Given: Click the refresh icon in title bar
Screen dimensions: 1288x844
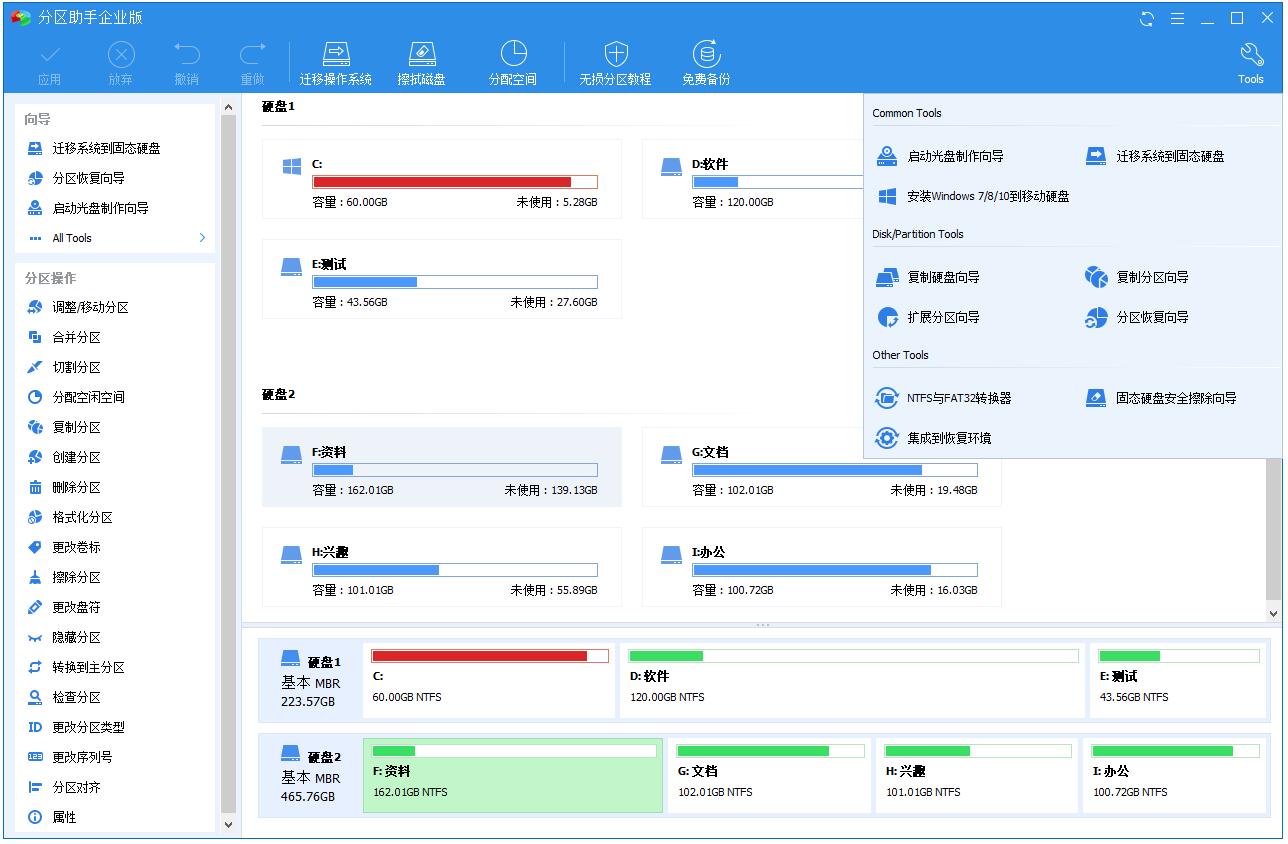Looking at the screenshot, I should click(x=1147, y=18).
